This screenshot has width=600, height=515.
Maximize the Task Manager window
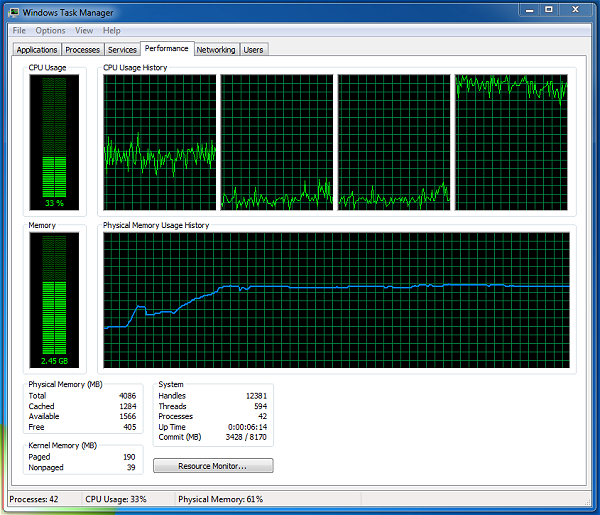(548, 9)
